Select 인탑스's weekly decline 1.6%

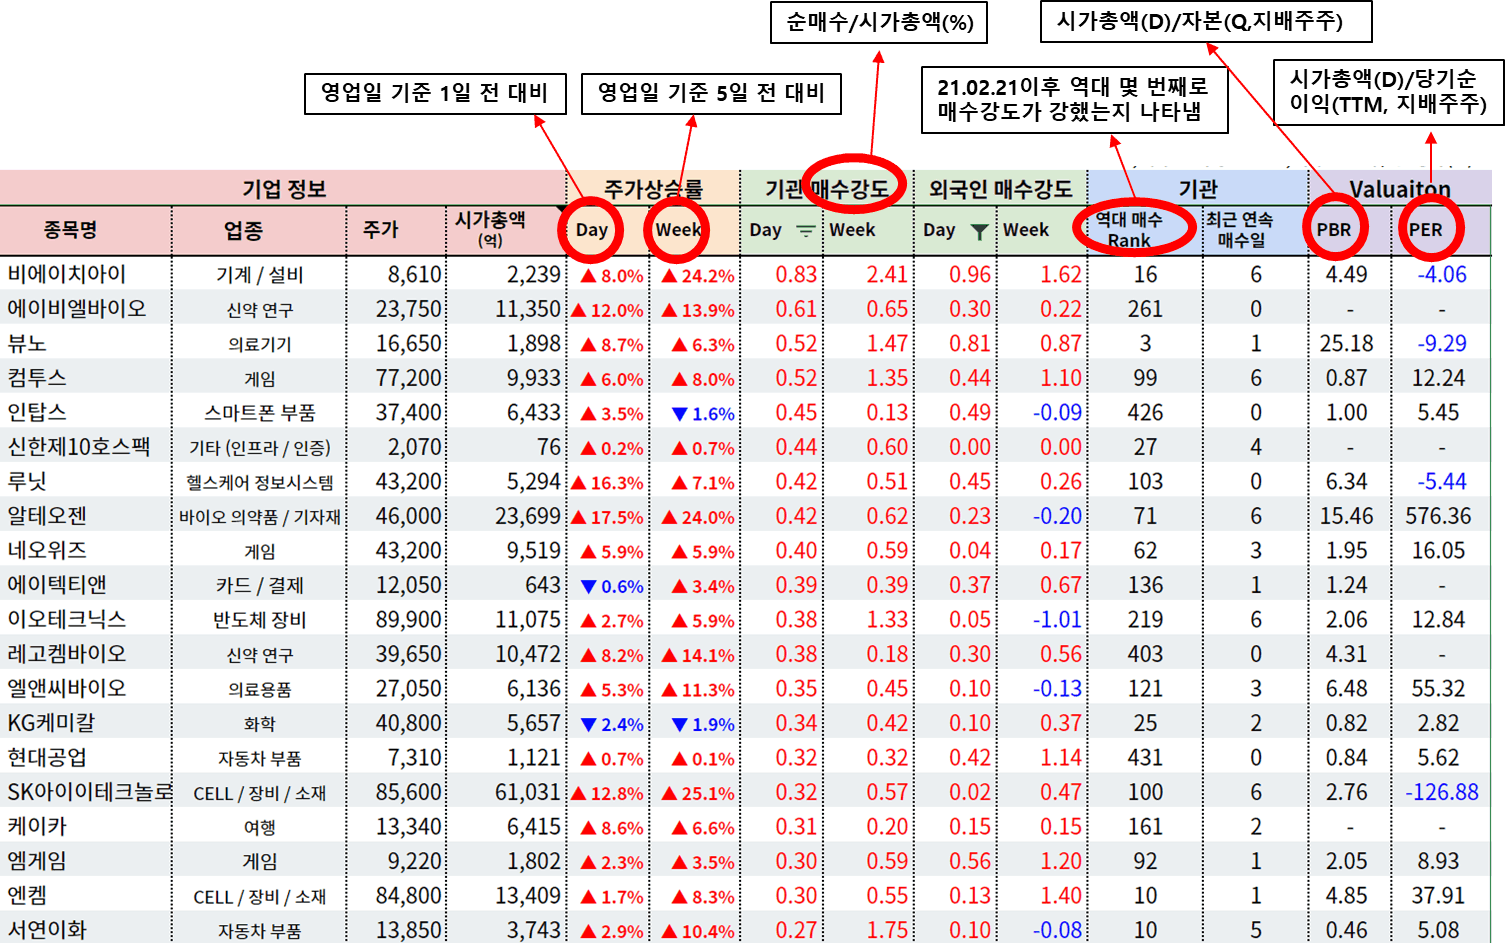(703, 414)
